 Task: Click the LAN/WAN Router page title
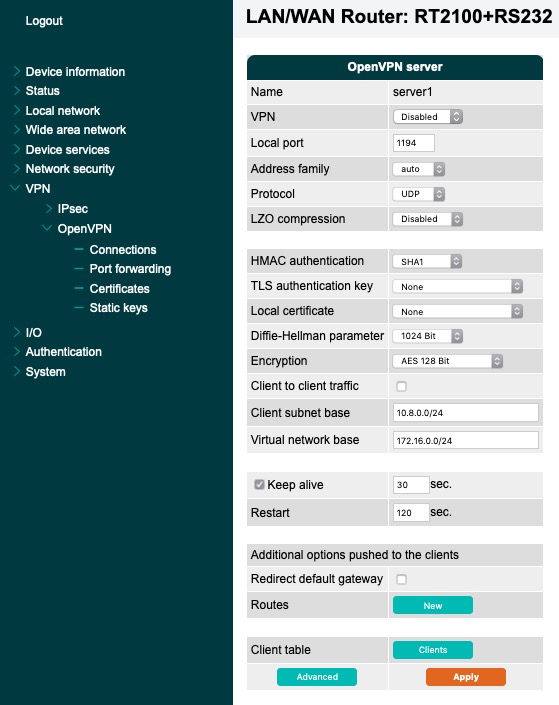click(x=398, y=17)
